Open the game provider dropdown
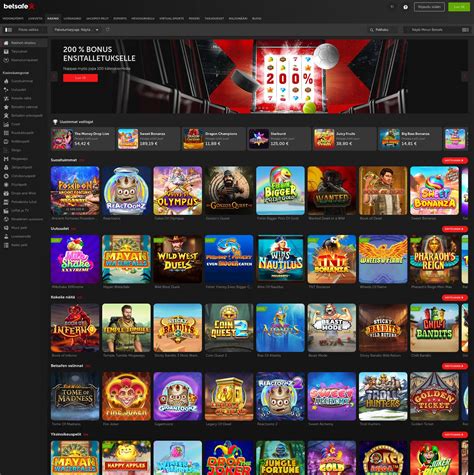This screenshot has height=475, width=474. [76, 30]
